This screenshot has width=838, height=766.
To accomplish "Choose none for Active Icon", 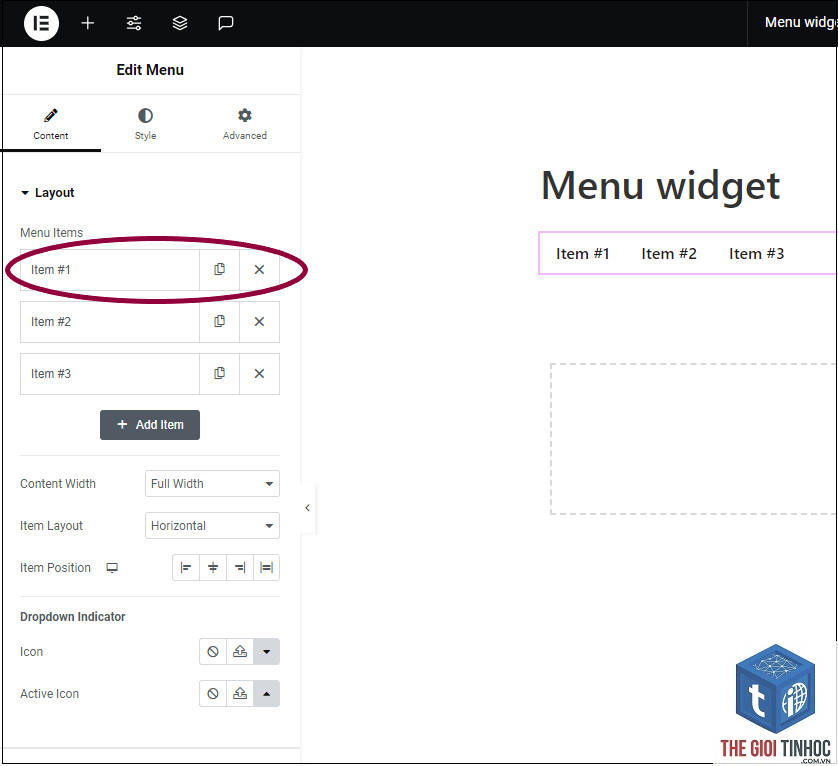I will pos(213,693).
